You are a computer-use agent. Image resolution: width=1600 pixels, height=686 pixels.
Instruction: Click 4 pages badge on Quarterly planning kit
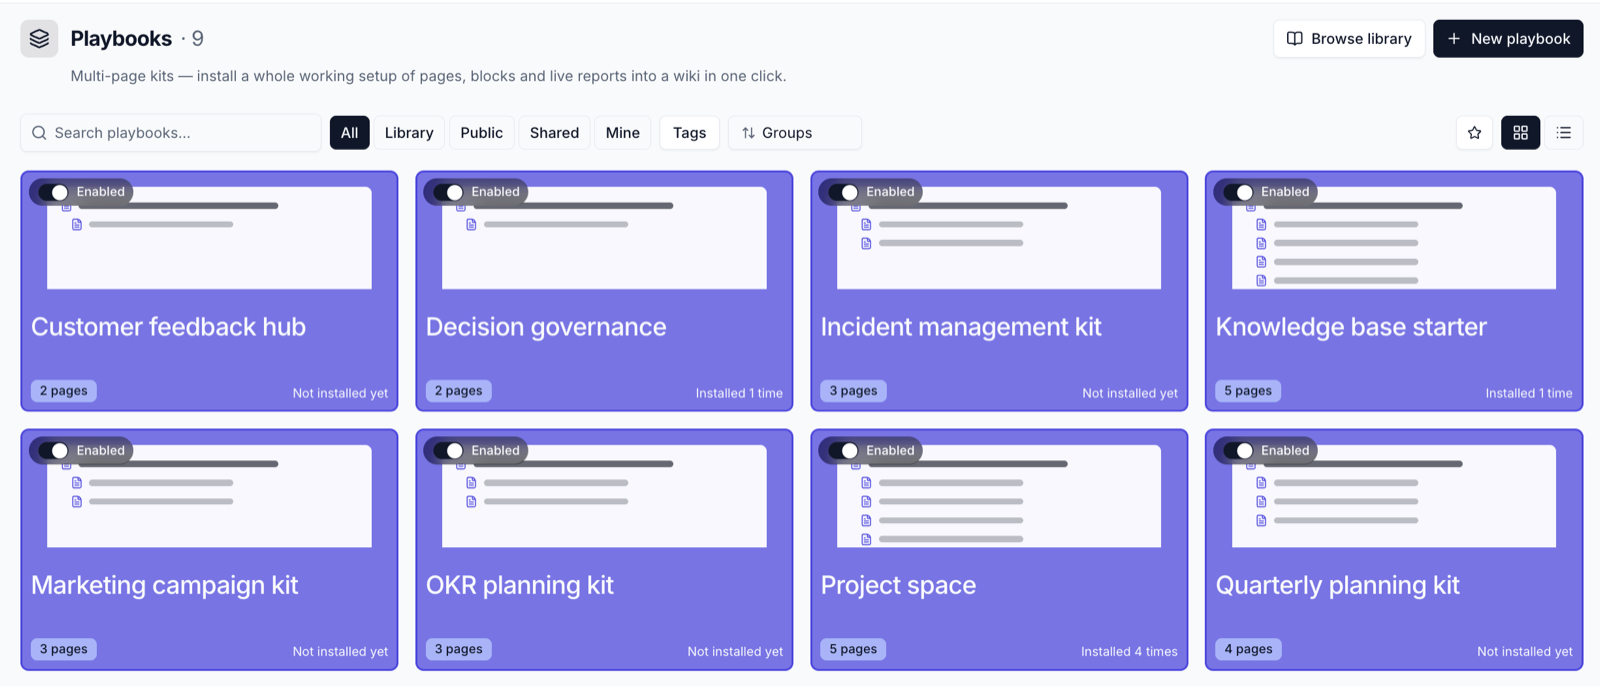[x=1249, y=649]
